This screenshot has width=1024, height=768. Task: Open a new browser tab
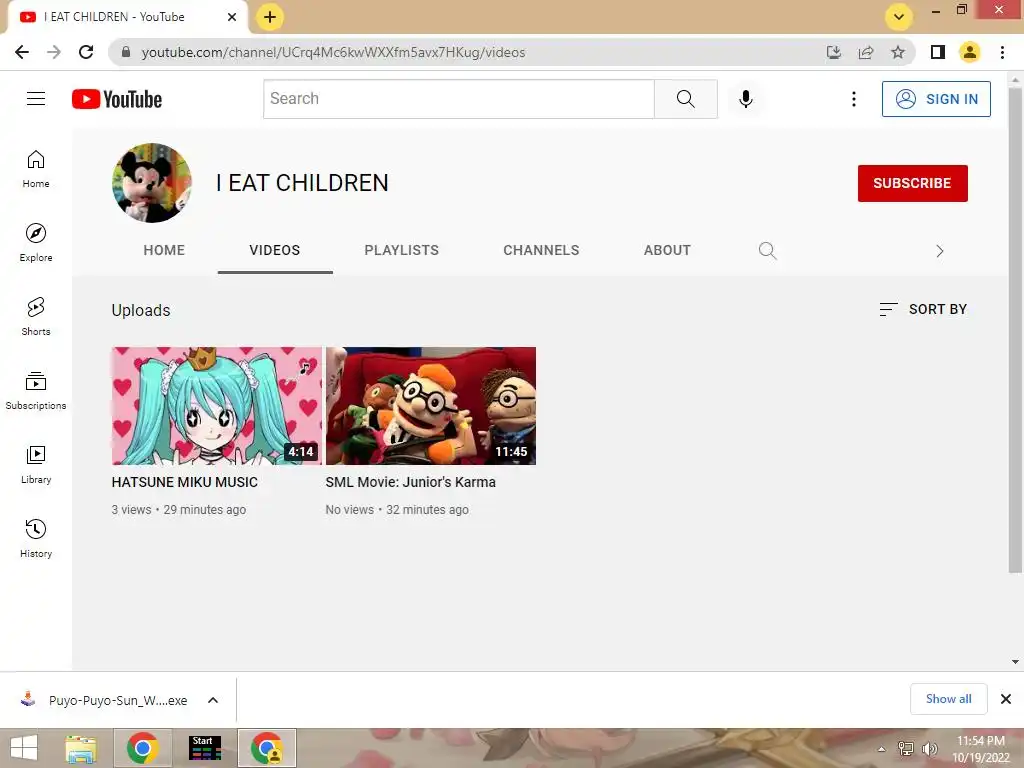pos(270,17)
